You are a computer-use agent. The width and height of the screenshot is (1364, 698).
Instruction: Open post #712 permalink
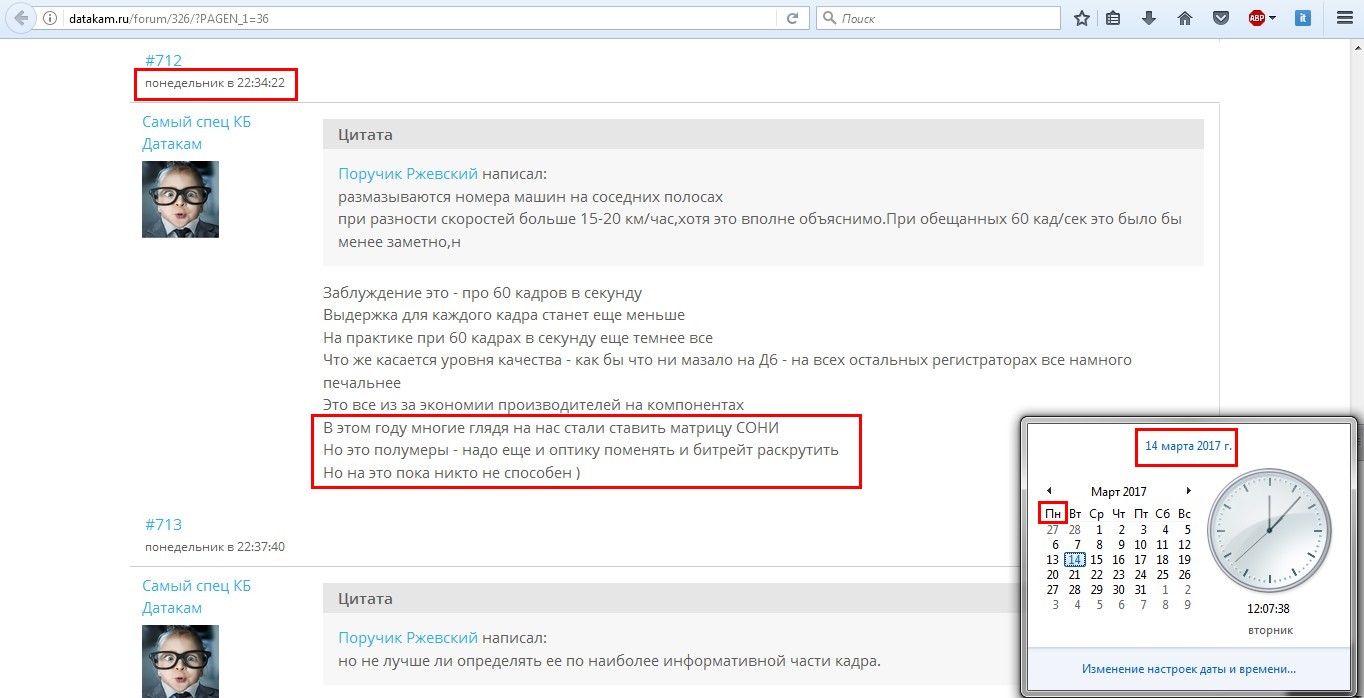click(163, 60)
